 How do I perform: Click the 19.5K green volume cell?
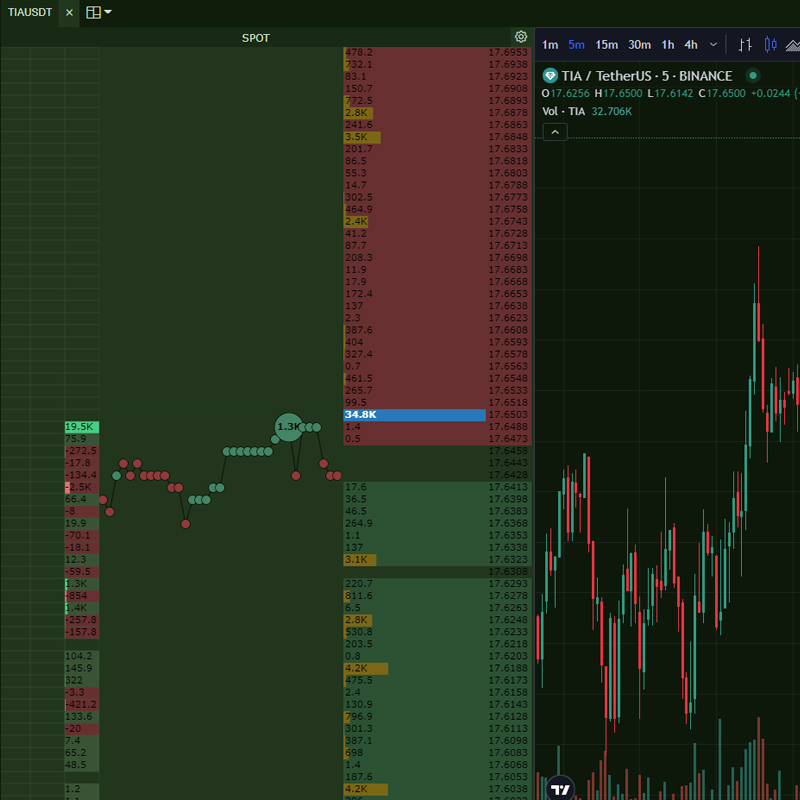(x=81, y=427)
